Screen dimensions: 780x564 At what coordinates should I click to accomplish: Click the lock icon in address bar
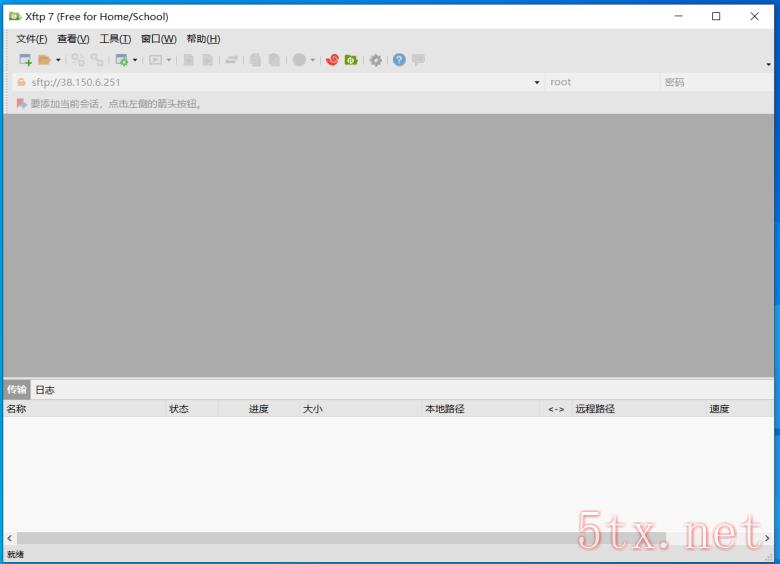coord(21,83)
